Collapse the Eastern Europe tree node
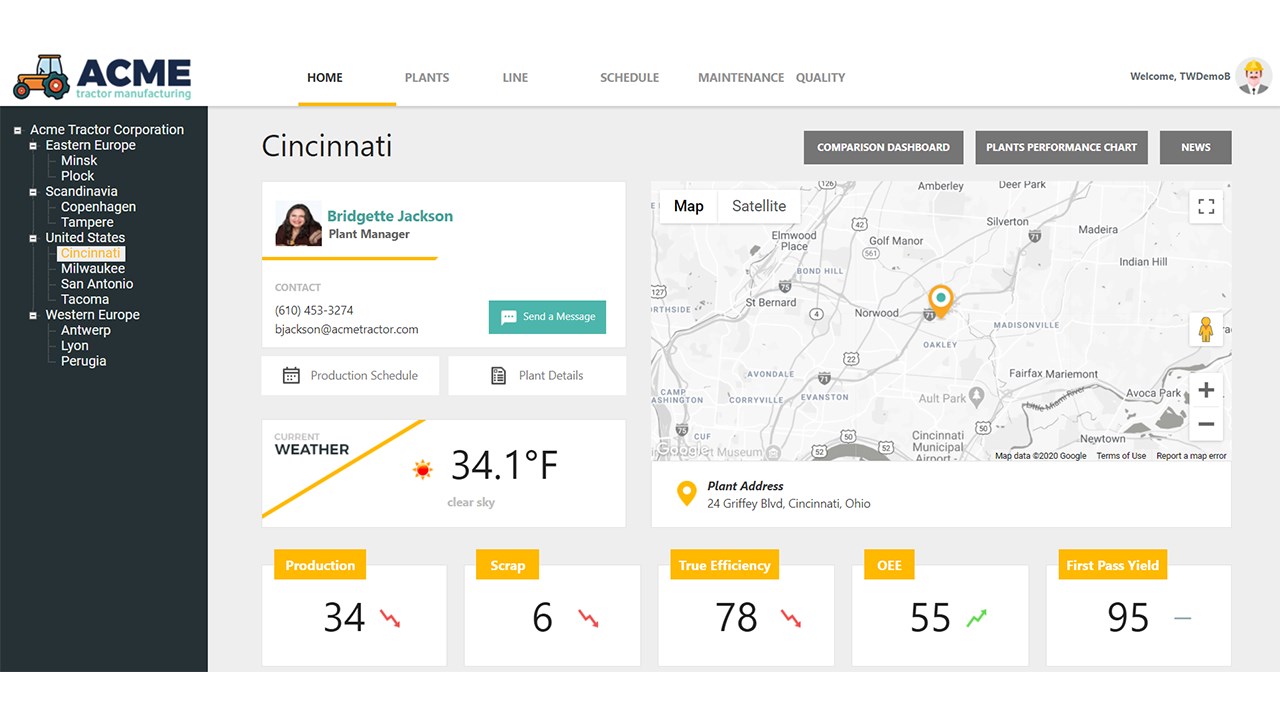1280x720 pixels. click(33, 145)
